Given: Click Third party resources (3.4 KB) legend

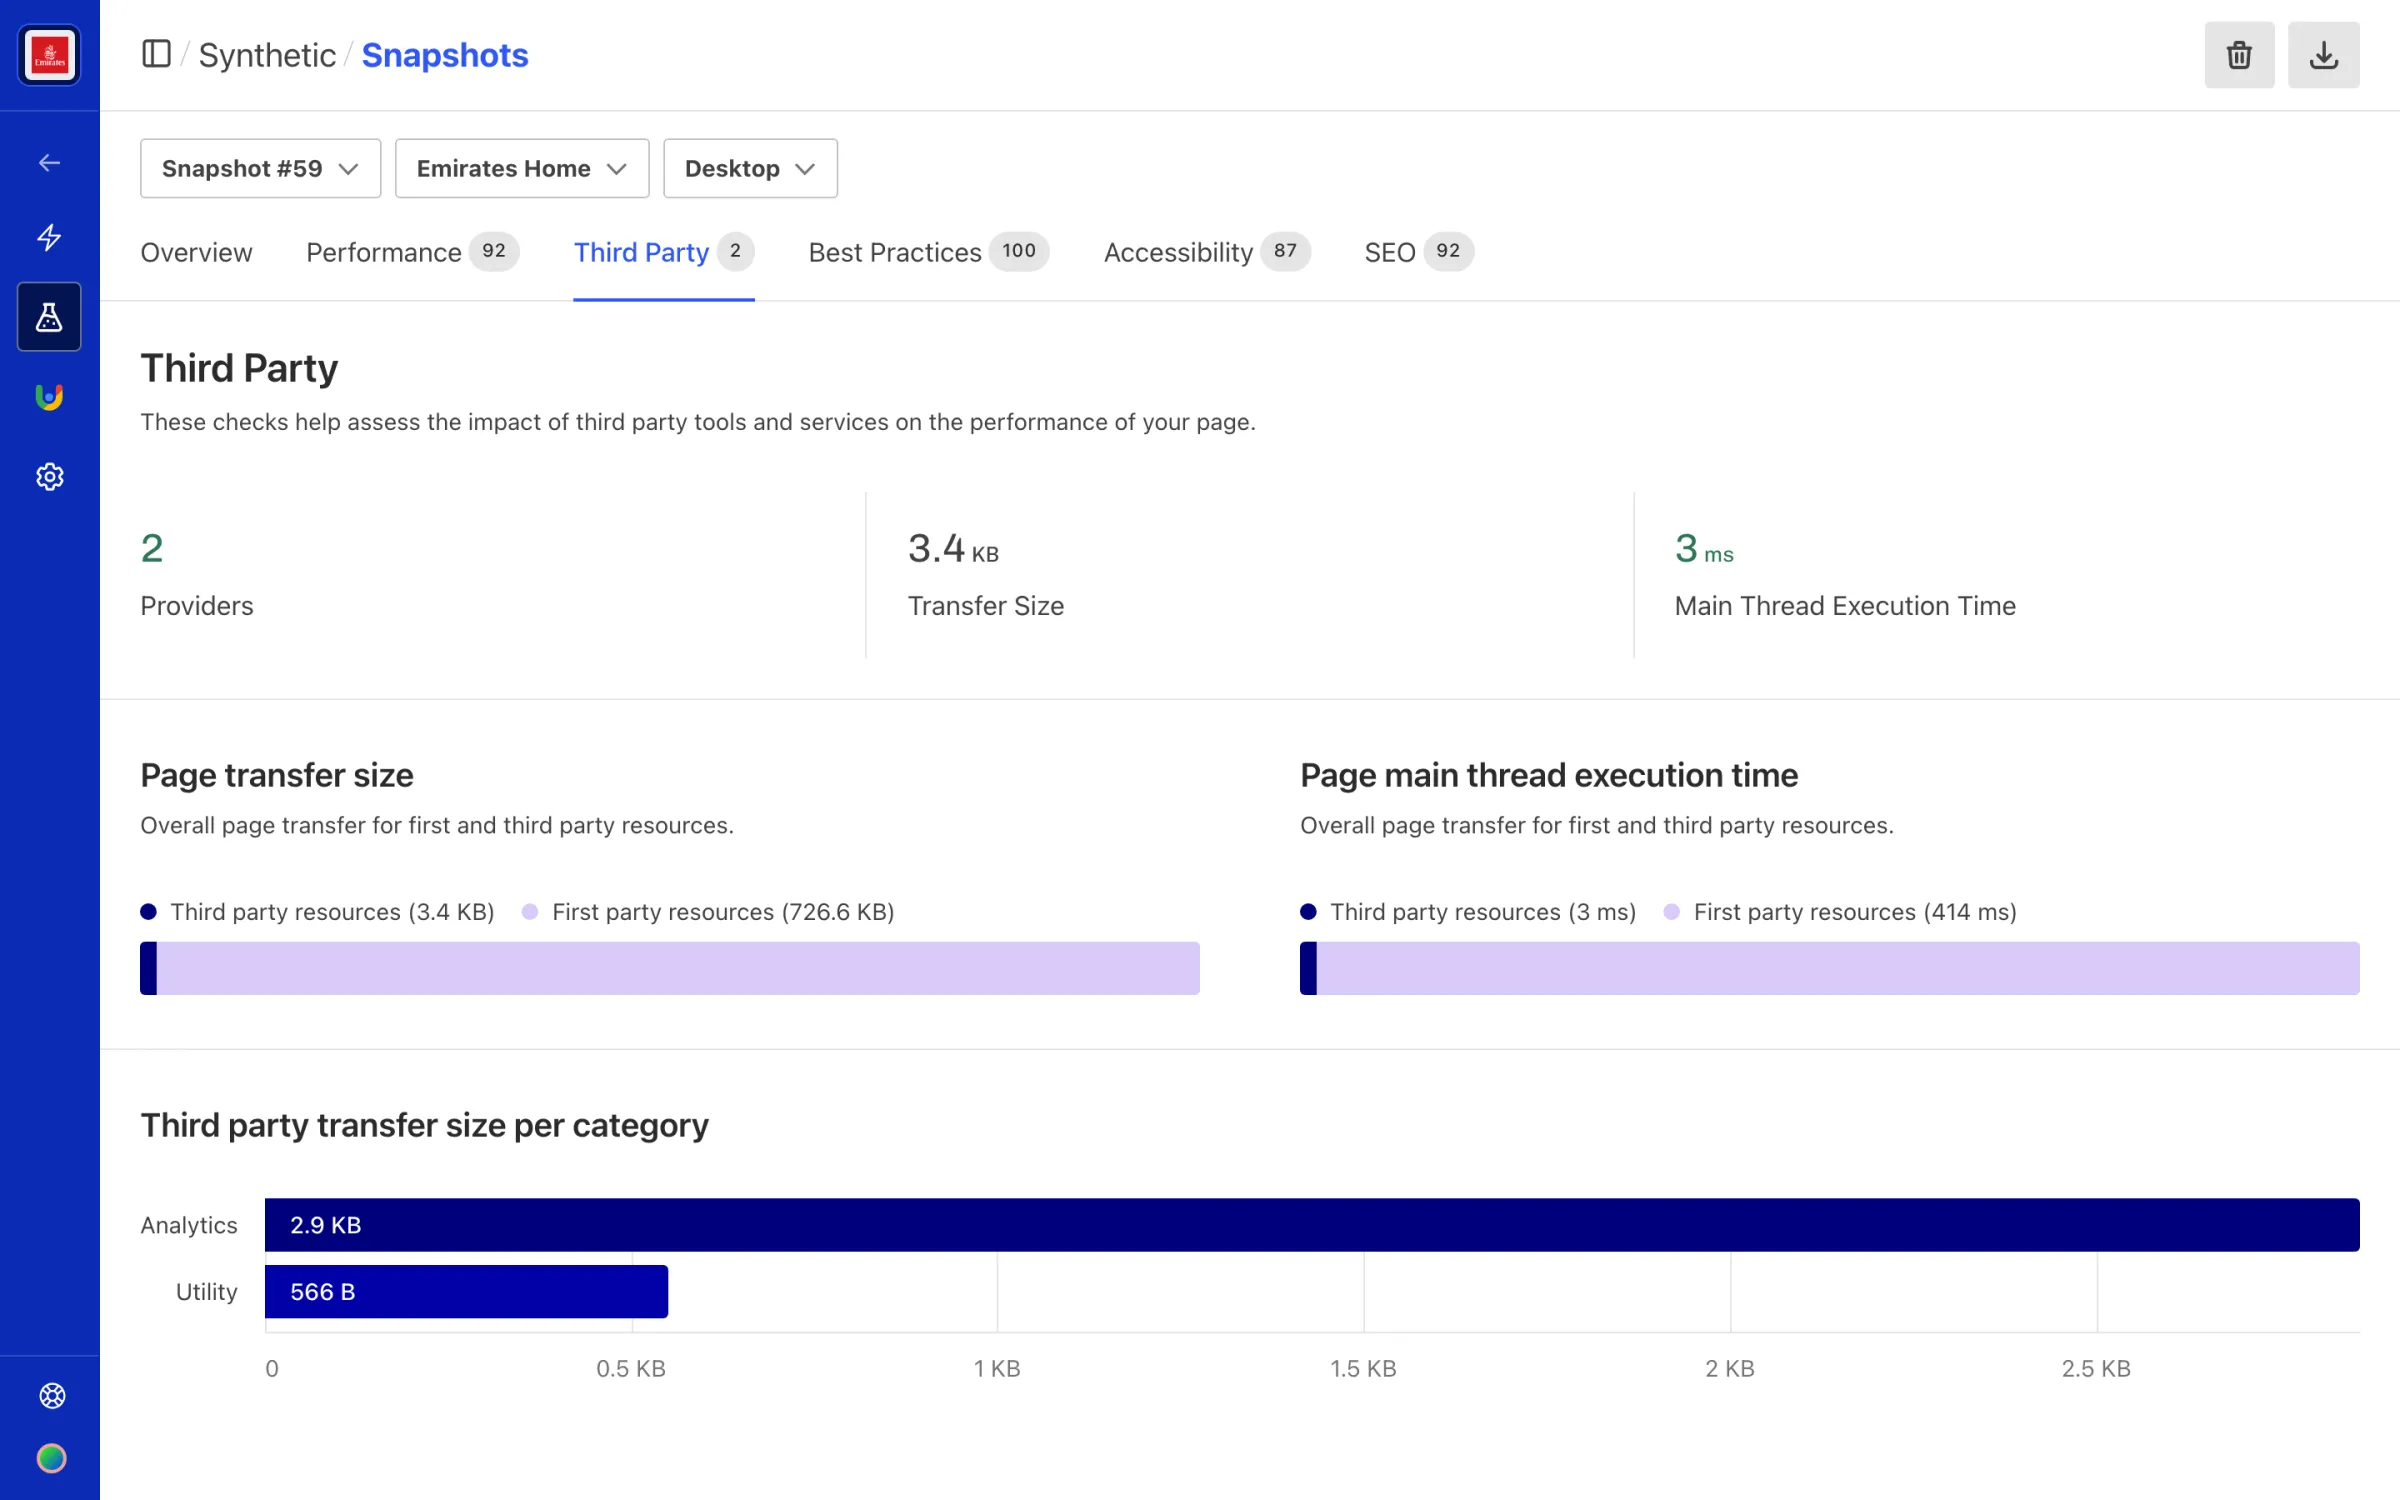Looking at the screenshot, I should [318, 912].
